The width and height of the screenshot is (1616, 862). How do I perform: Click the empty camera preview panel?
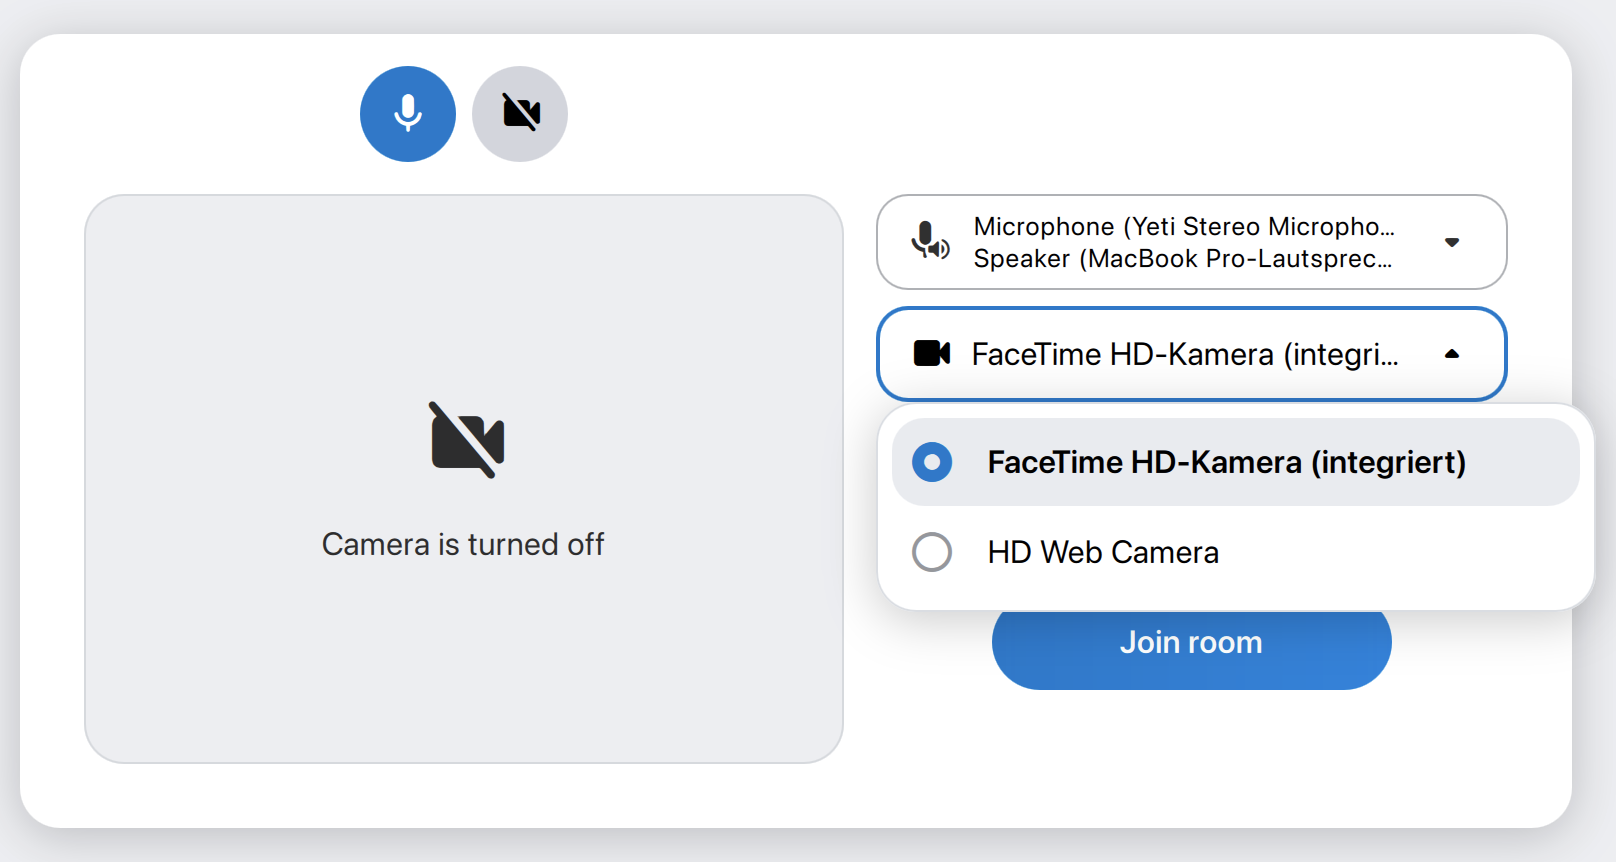(x=464, y=660)
